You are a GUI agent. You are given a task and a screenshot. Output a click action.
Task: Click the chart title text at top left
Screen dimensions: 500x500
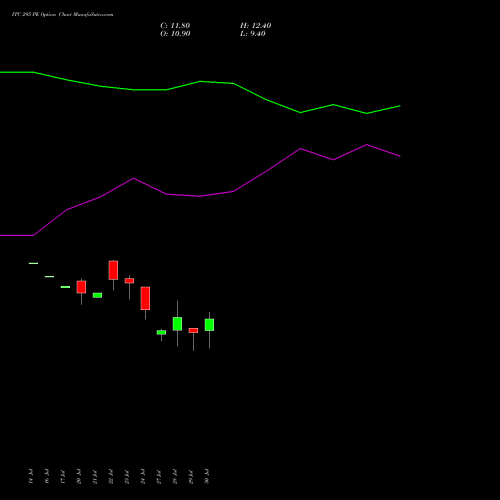pos(62,15)
